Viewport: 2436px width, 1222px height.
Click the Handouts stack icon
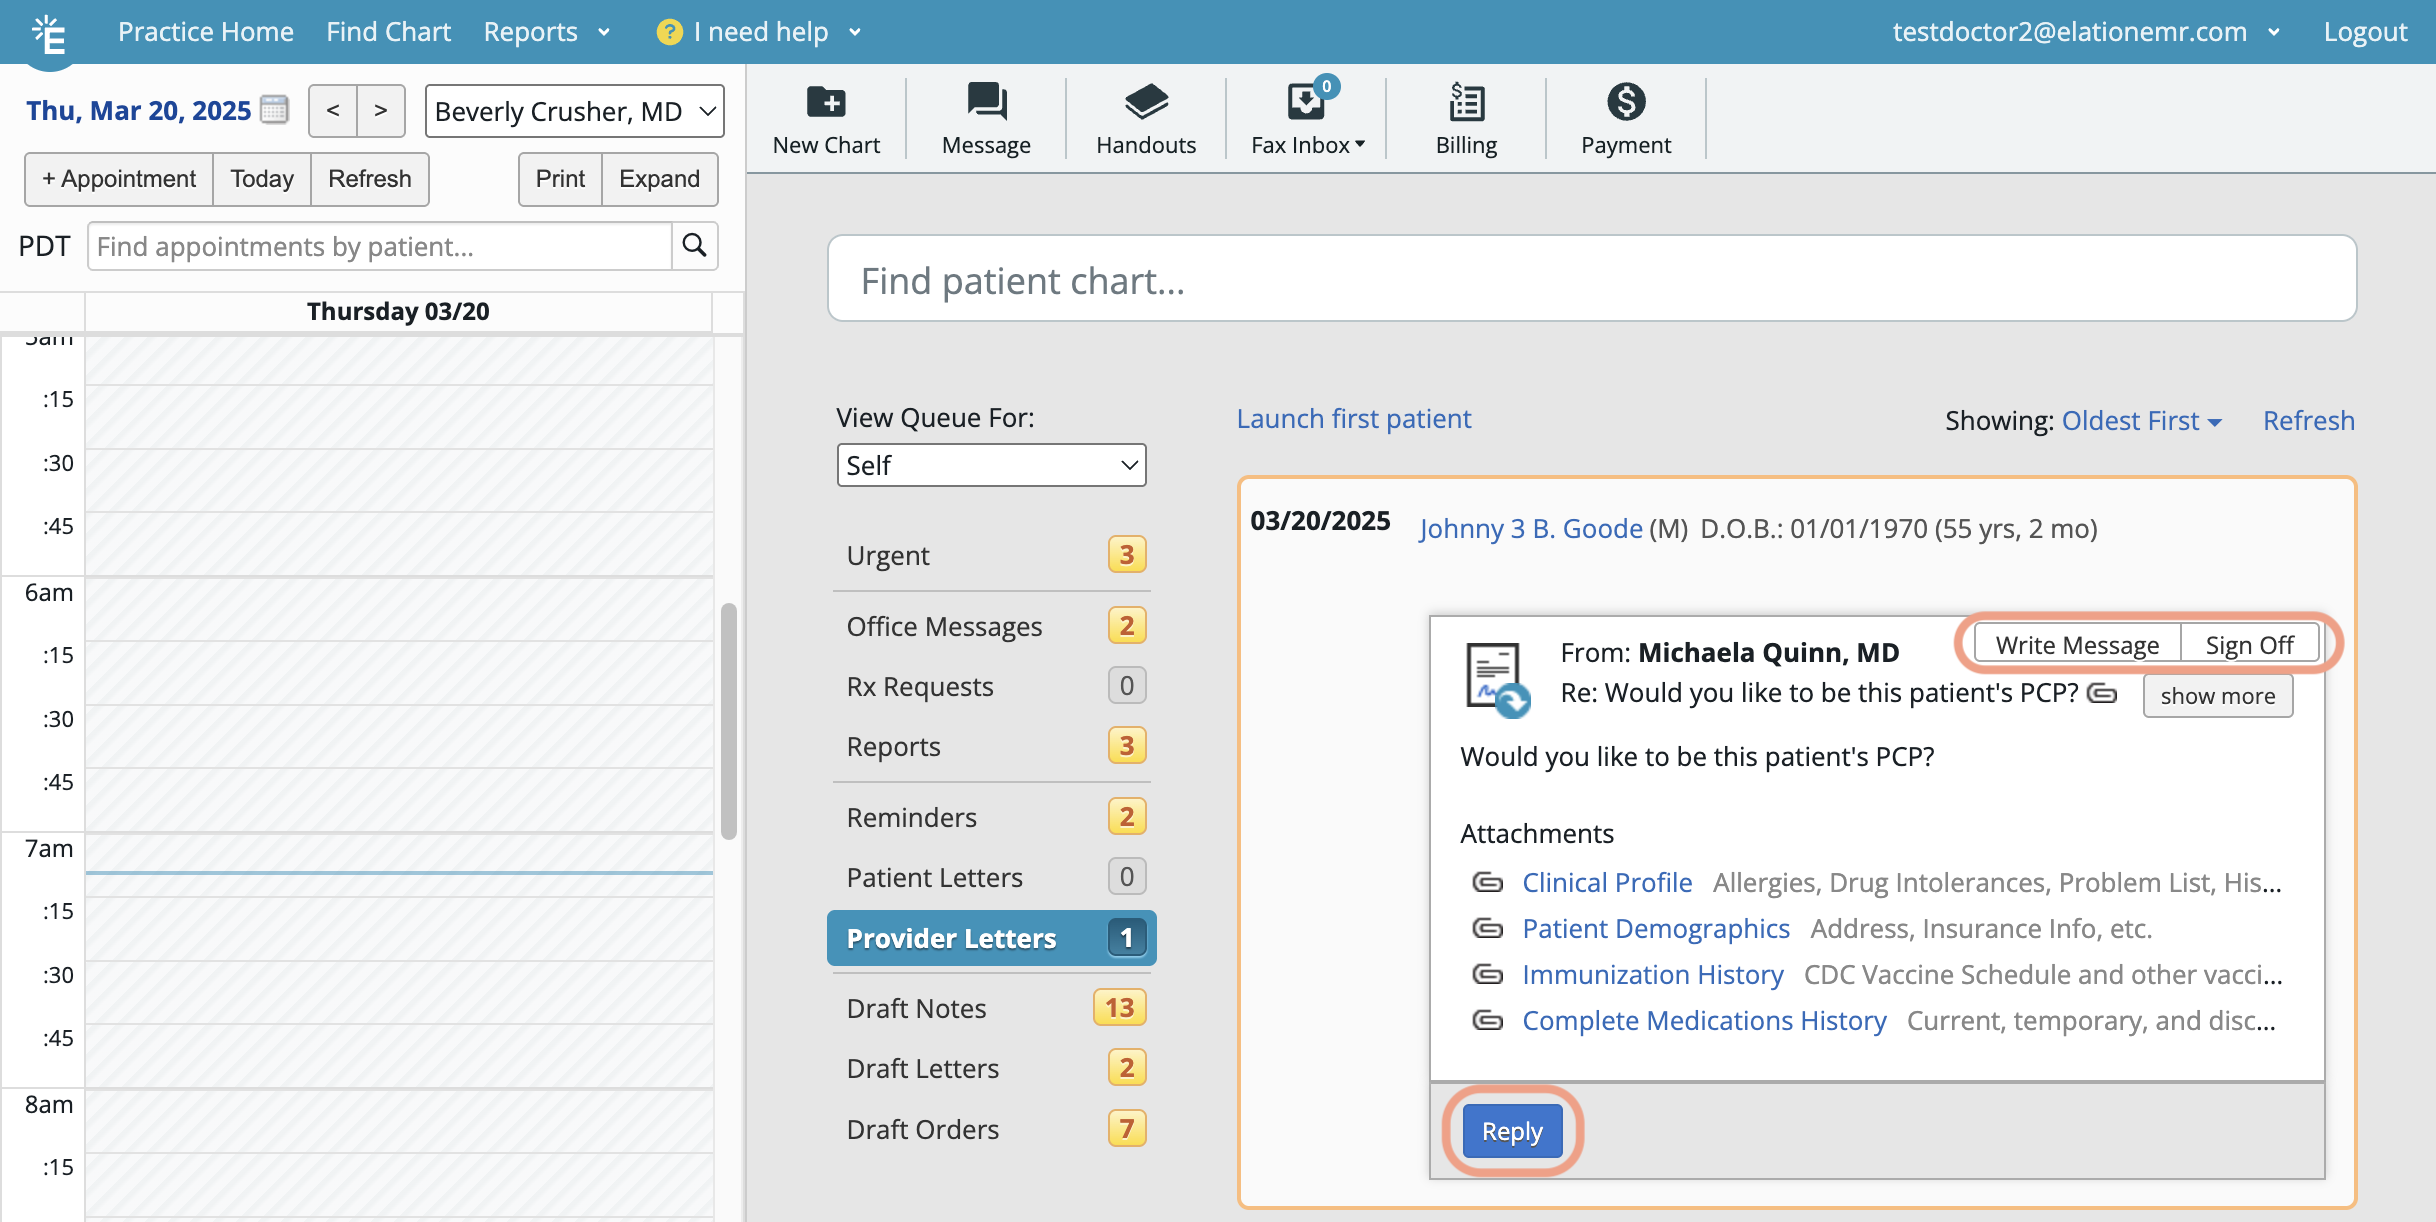[x=1146, y=102]
